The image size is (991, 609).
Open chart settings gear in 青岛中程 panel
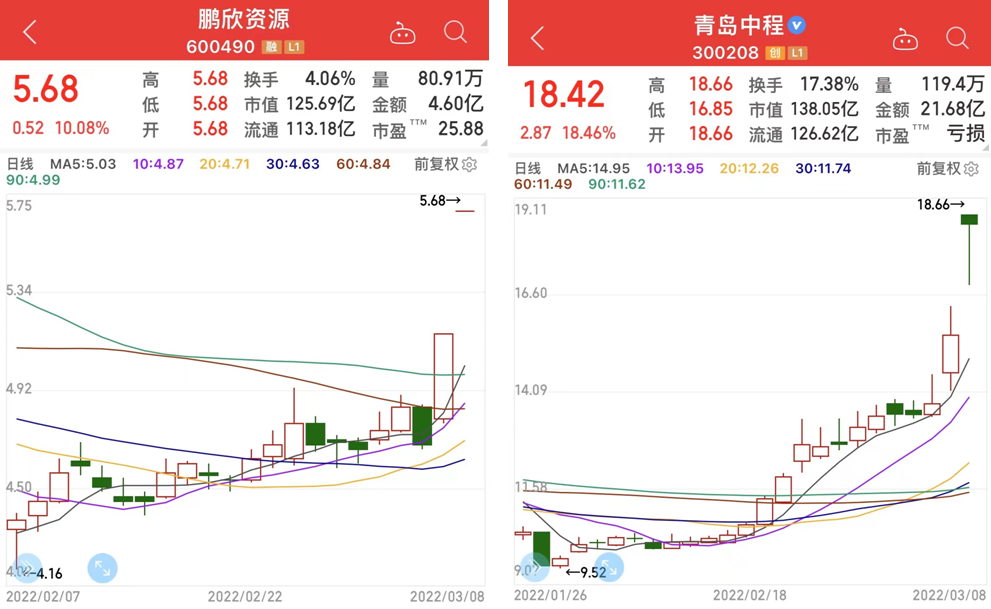tap(971, 169)
